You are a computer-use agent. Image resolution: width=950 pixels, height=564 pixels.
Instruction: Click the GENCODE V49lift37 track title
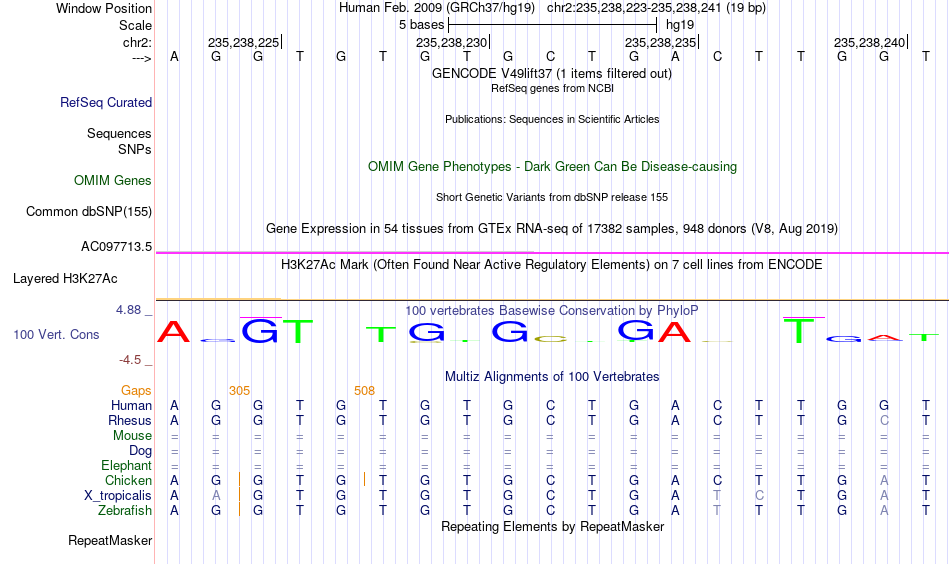pyautogui.click(x=552, y=73)
